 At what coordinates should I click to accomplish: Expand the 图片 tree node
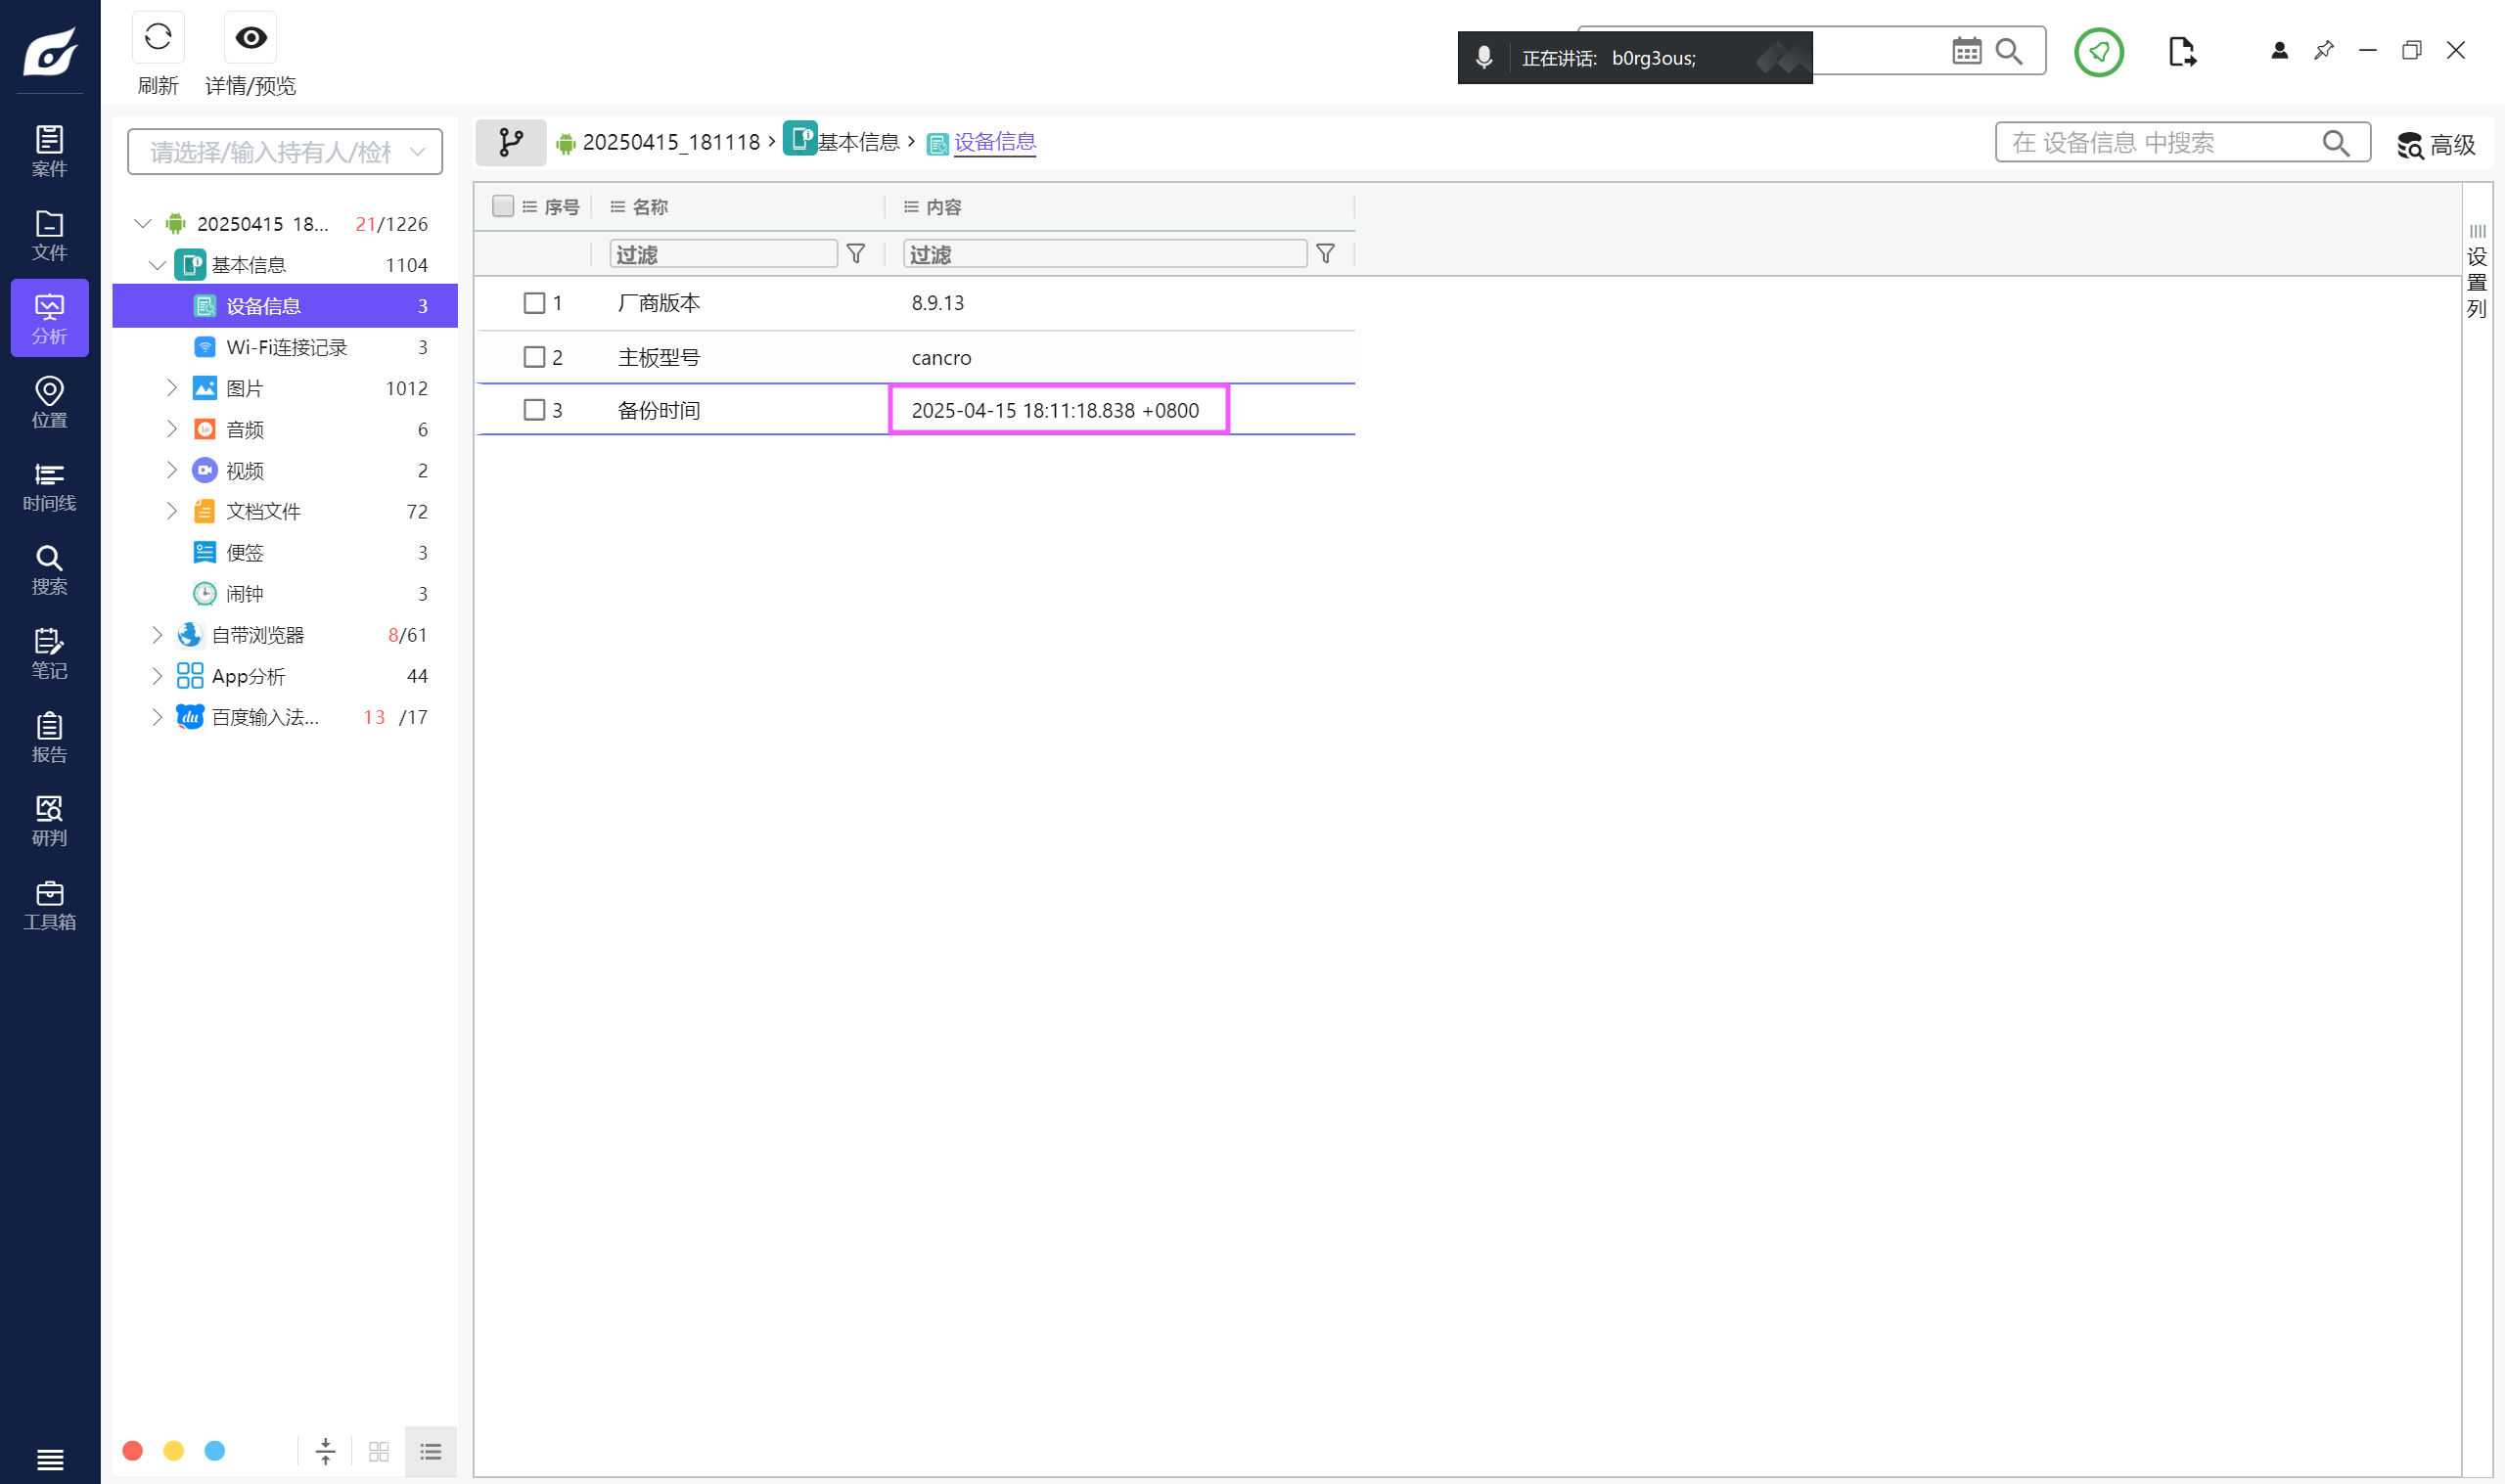[171, 388]
